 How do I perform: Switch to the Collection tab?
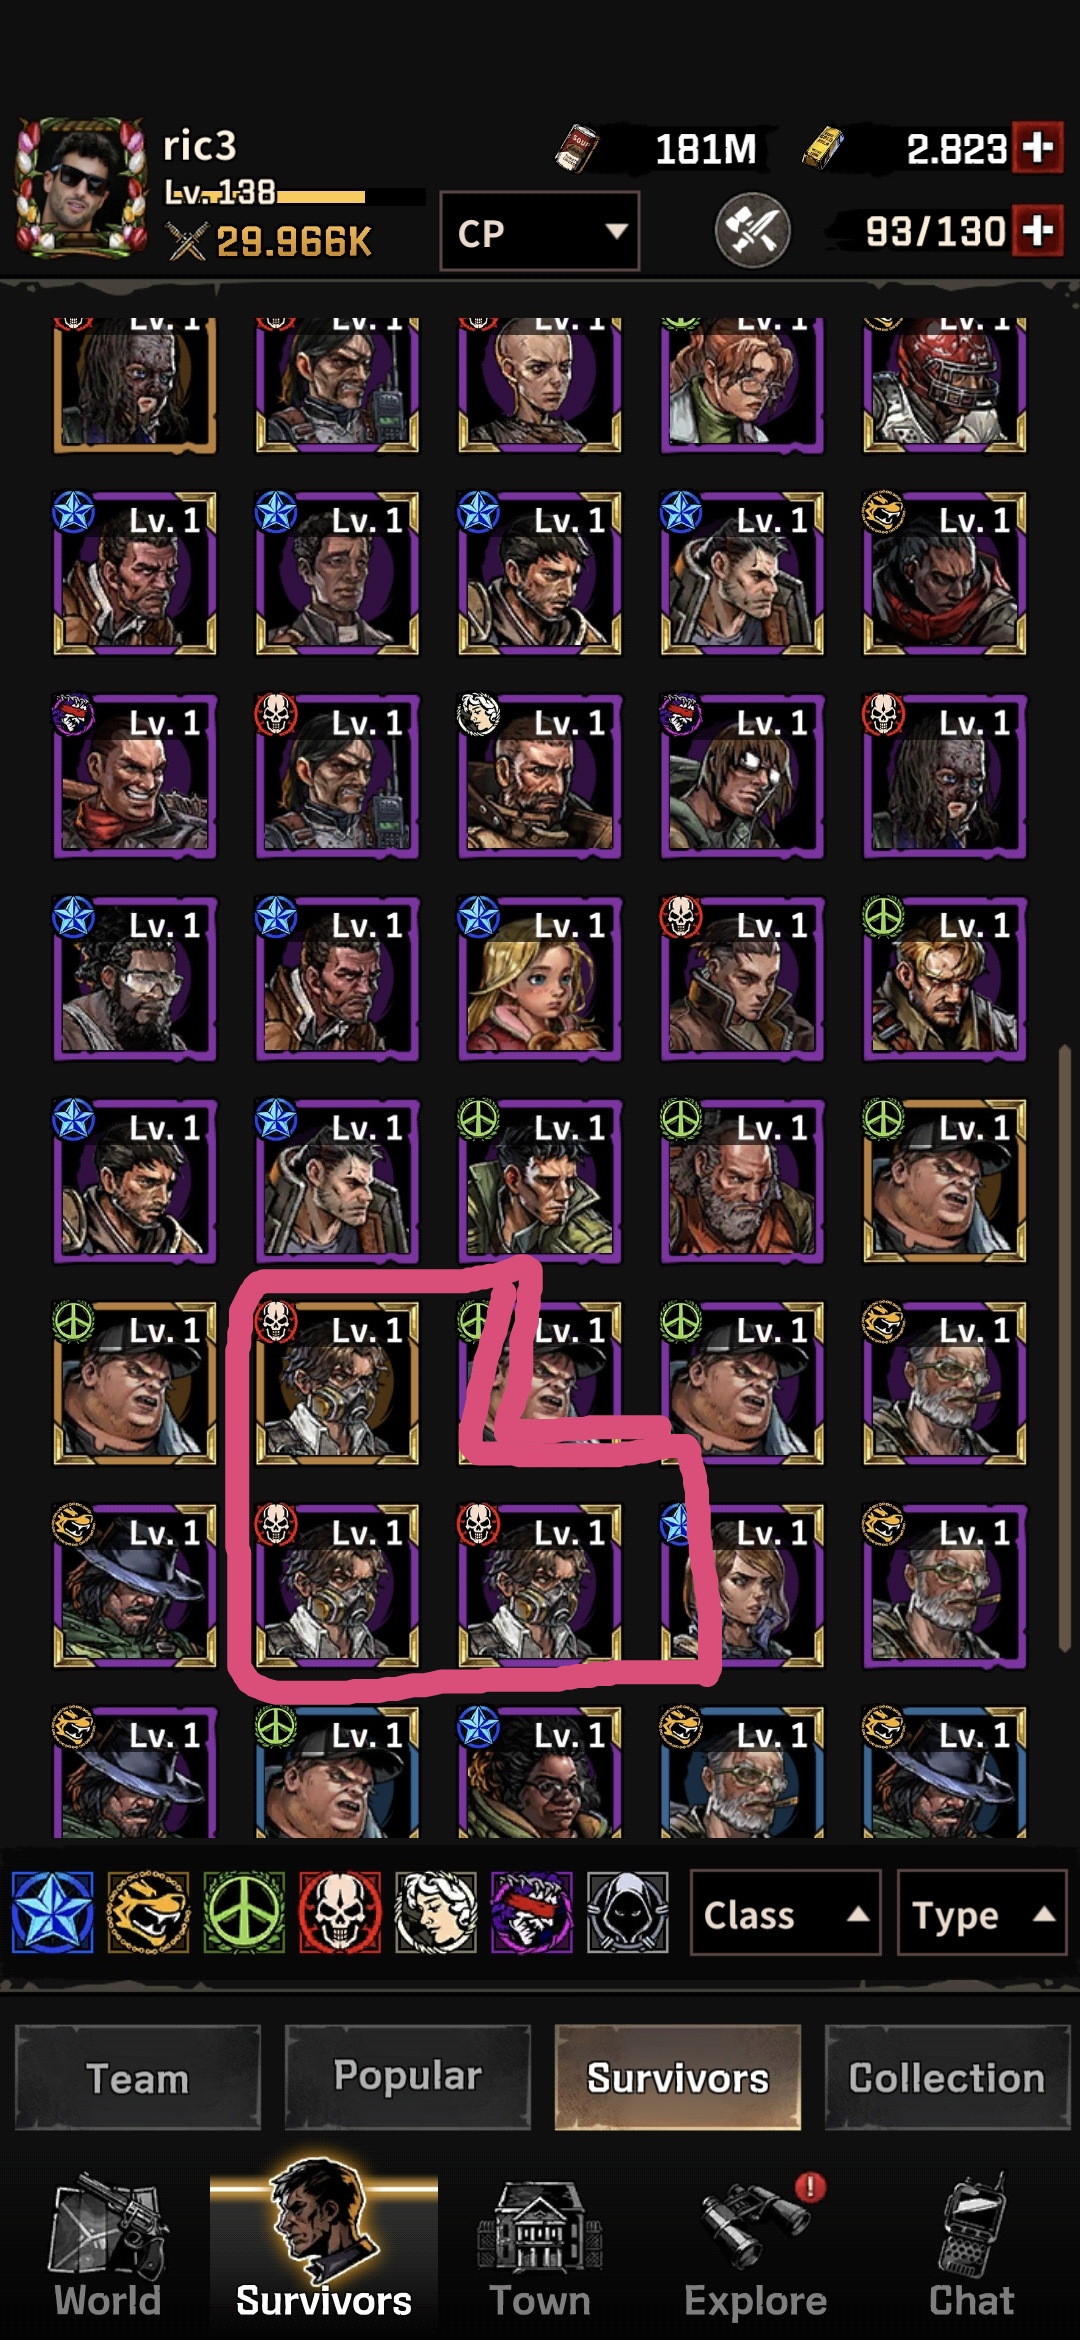pyautogui.click(x=947, y=2078)
